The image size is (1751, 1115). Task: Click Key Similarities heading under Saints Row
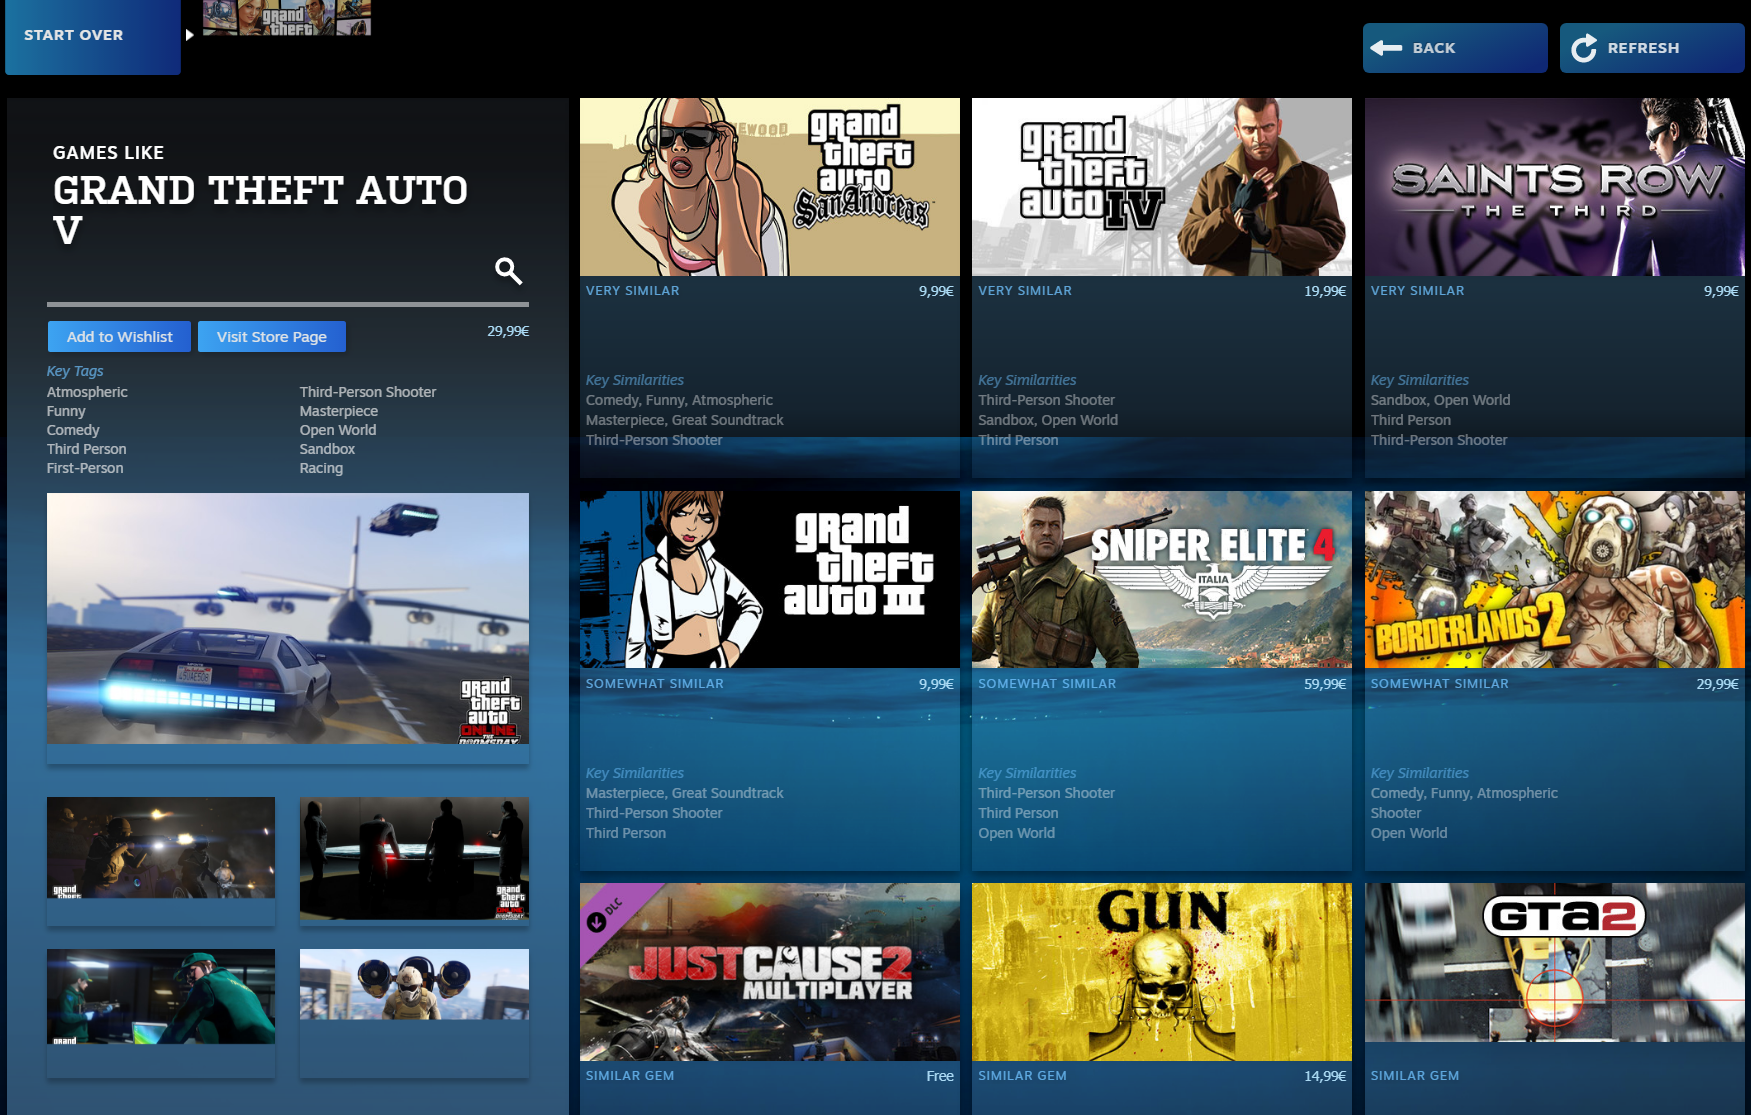click(1420, 380)
